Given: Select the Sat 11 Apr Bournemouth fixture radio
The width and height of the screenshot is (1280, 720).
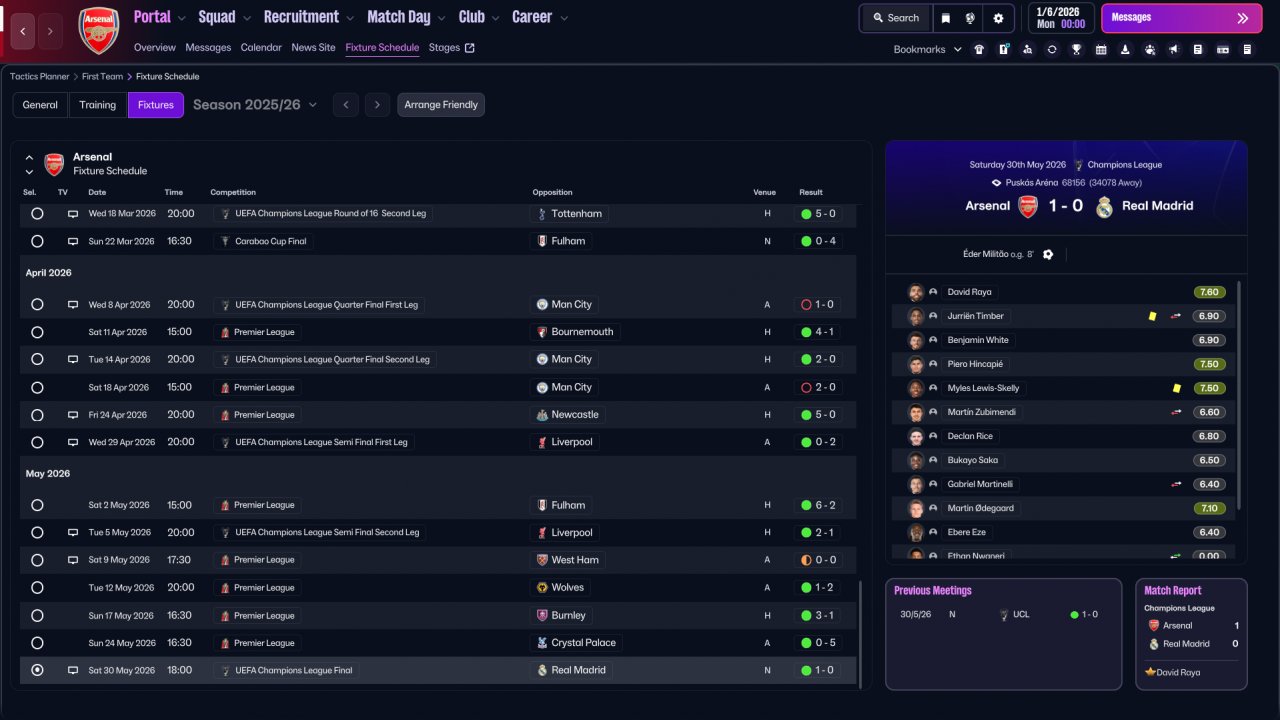Looking at the screenshot, I should pyautogui.click(x=37, y=332).
